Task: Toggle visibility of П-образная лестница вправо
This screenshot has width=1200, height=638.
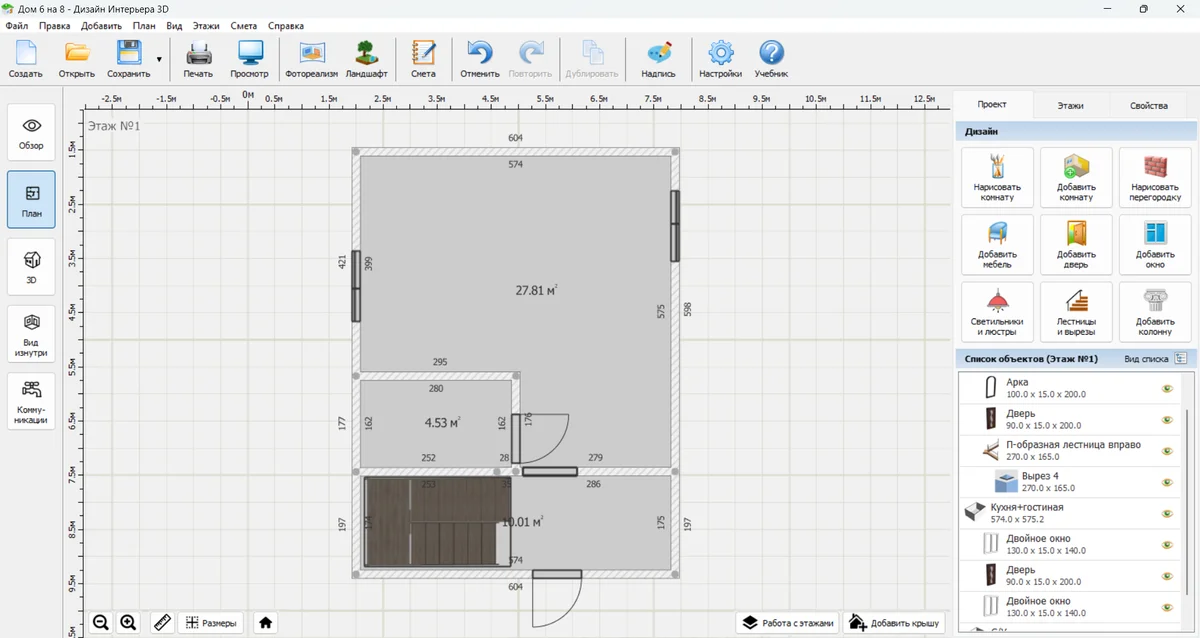Action: pos(1166,450)
